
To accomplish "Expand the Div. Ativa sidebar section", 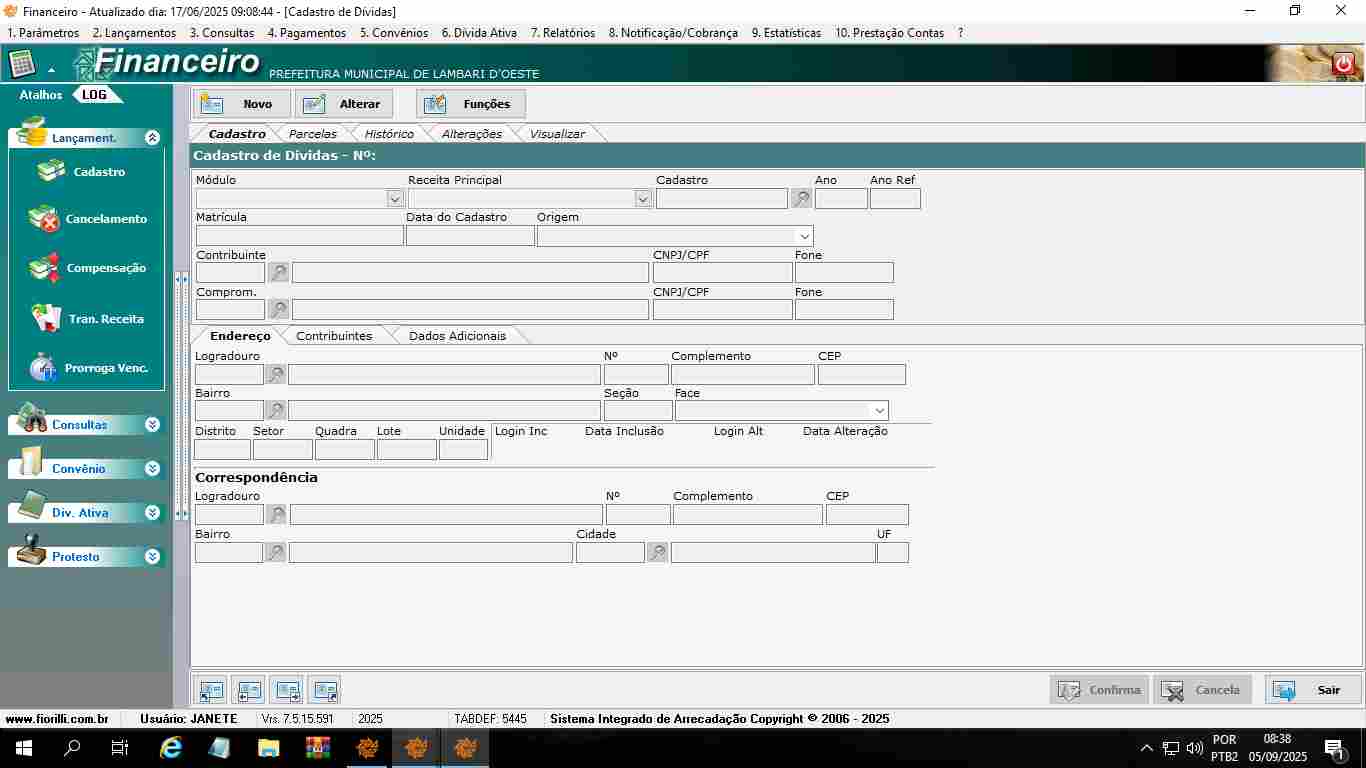I will [x=152, y=513].
